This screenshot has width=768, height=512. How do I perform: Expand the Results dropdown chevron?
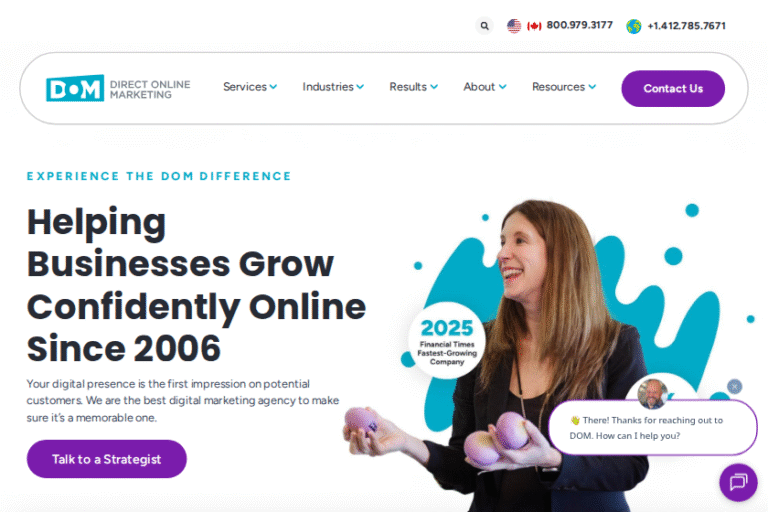tap(434, 87)
